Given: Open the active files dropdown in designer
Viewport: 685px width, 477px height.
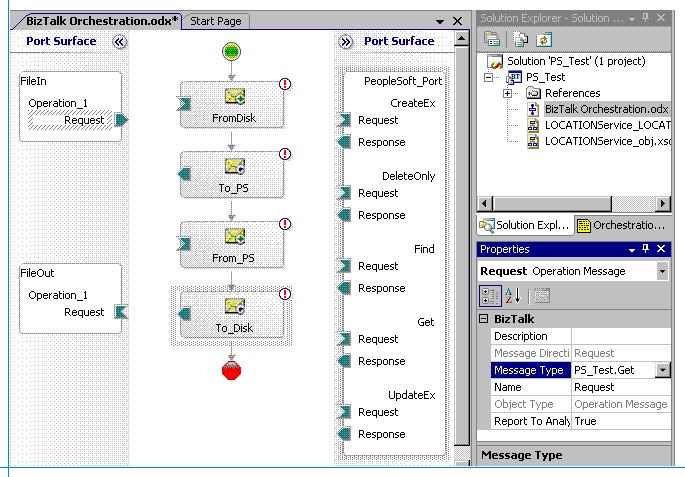Looking at the screenshot, I should coord(440,21).
